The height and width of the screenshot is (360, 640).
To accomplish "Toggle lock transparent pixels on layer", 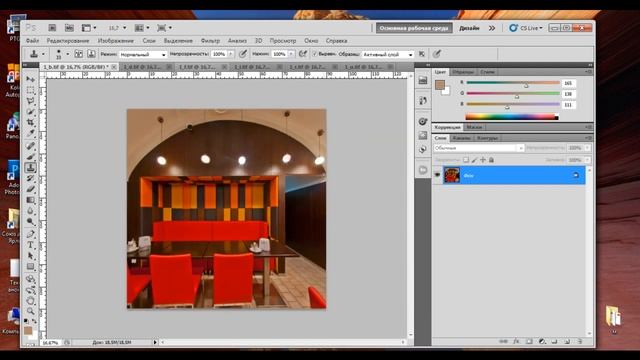I will click(466, 160).
